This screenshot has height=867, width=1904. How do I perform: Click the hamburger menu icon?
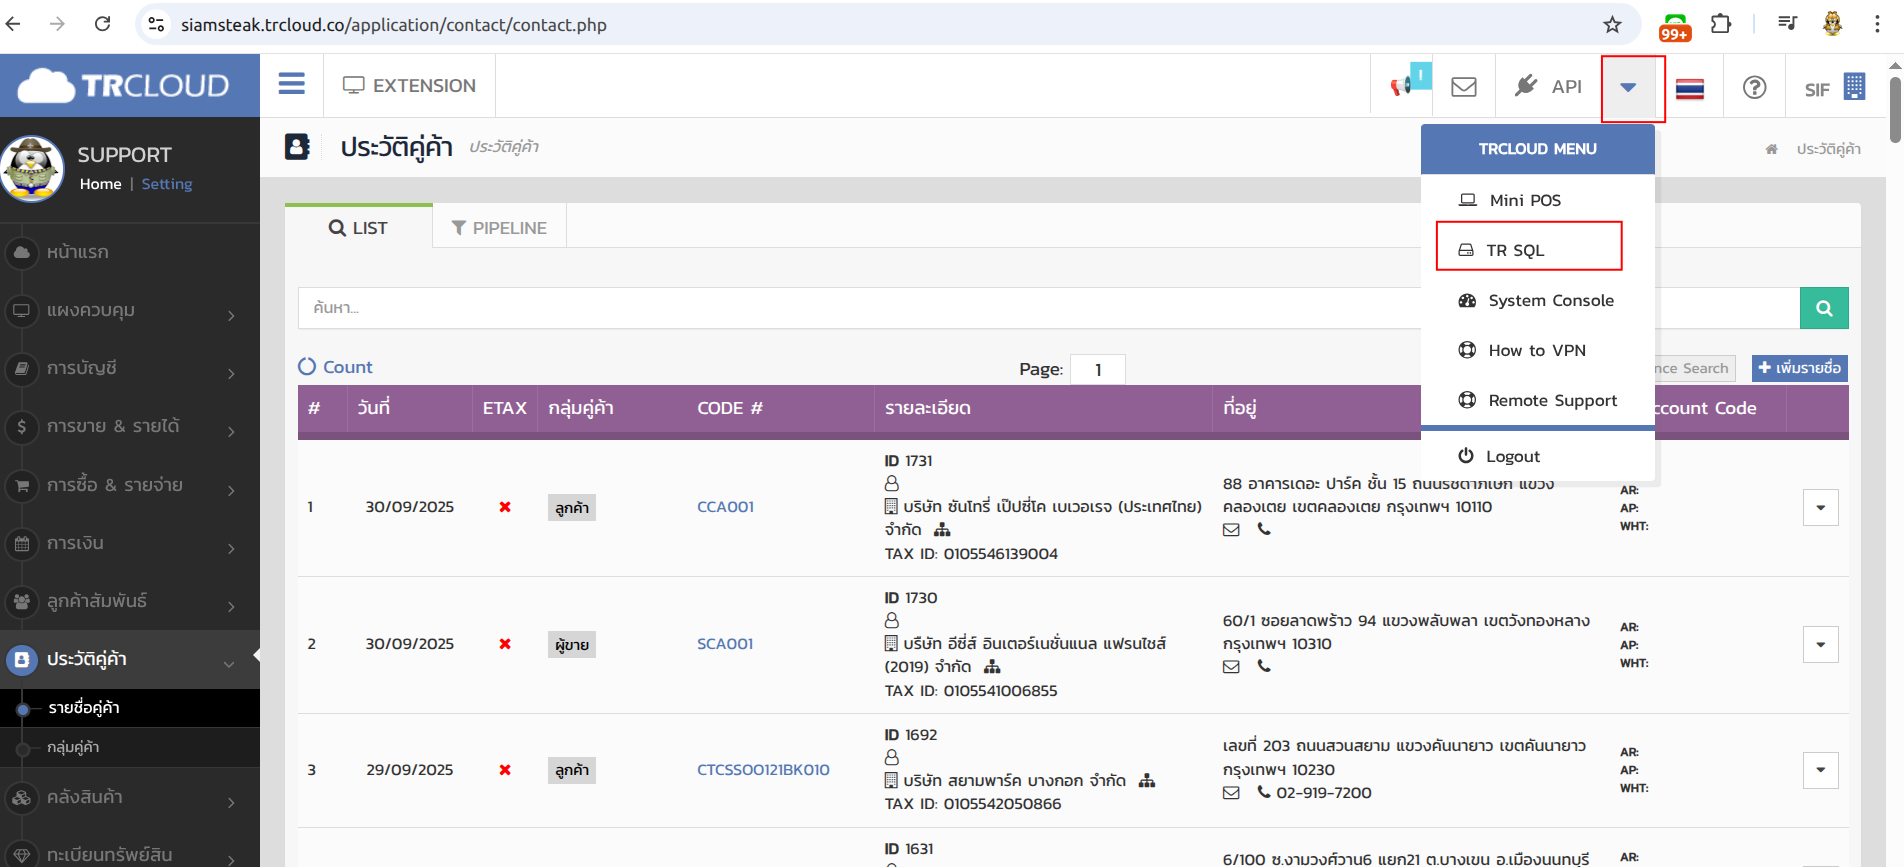(291, 84)
